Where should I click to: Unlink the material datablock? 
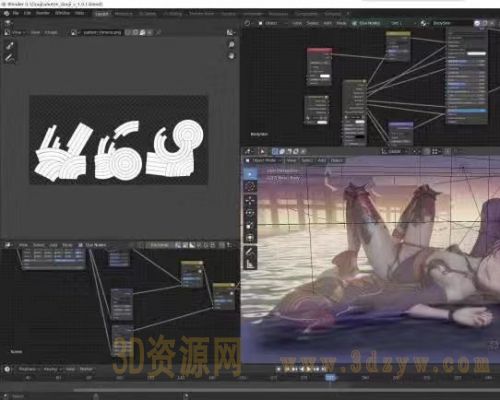(x=492, y=23)
